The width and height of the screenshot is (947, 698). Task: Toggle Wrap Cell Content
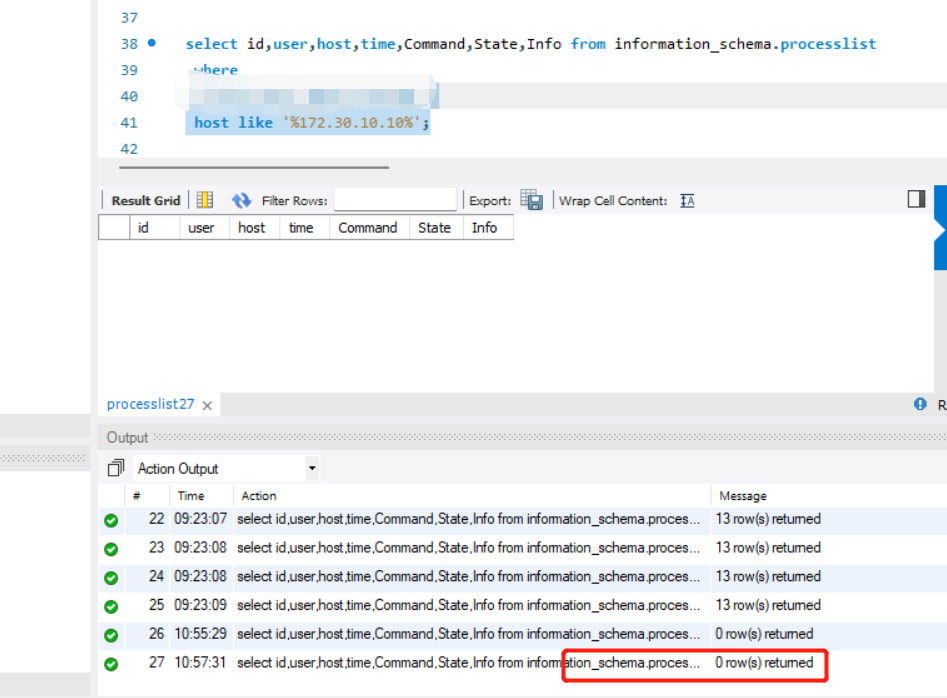point(686,200)
